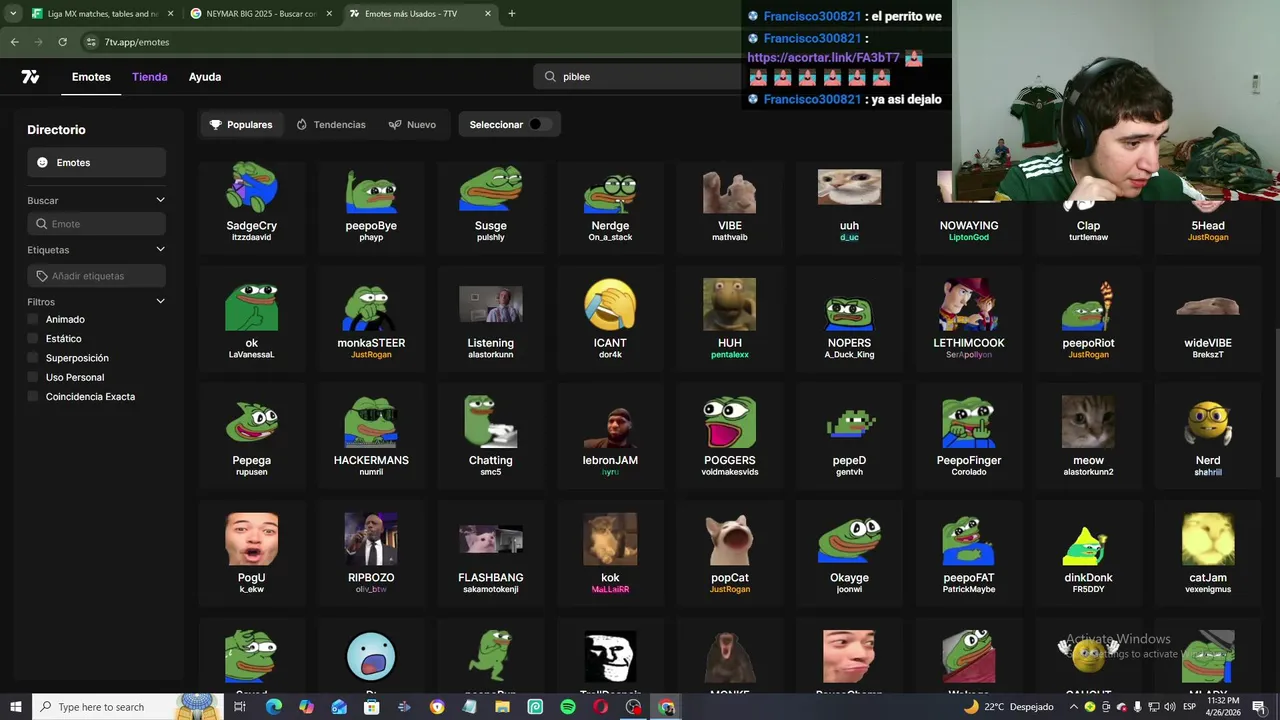Screen dimensions: 1280x720
Task: Close the NEYMAR BIG 2025 tab
Action: click(329, 13)
